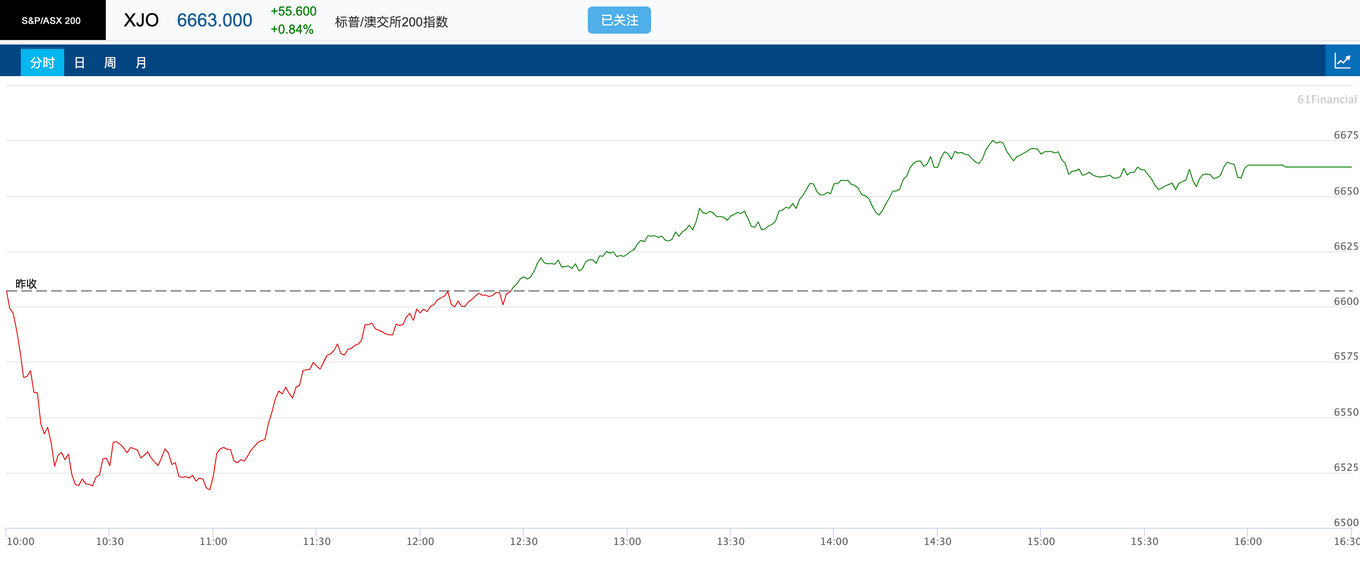The width and height of the screenshot is (1360, 561).
Task: Click the 11:30 time axis label
Action: pos(317,542)
